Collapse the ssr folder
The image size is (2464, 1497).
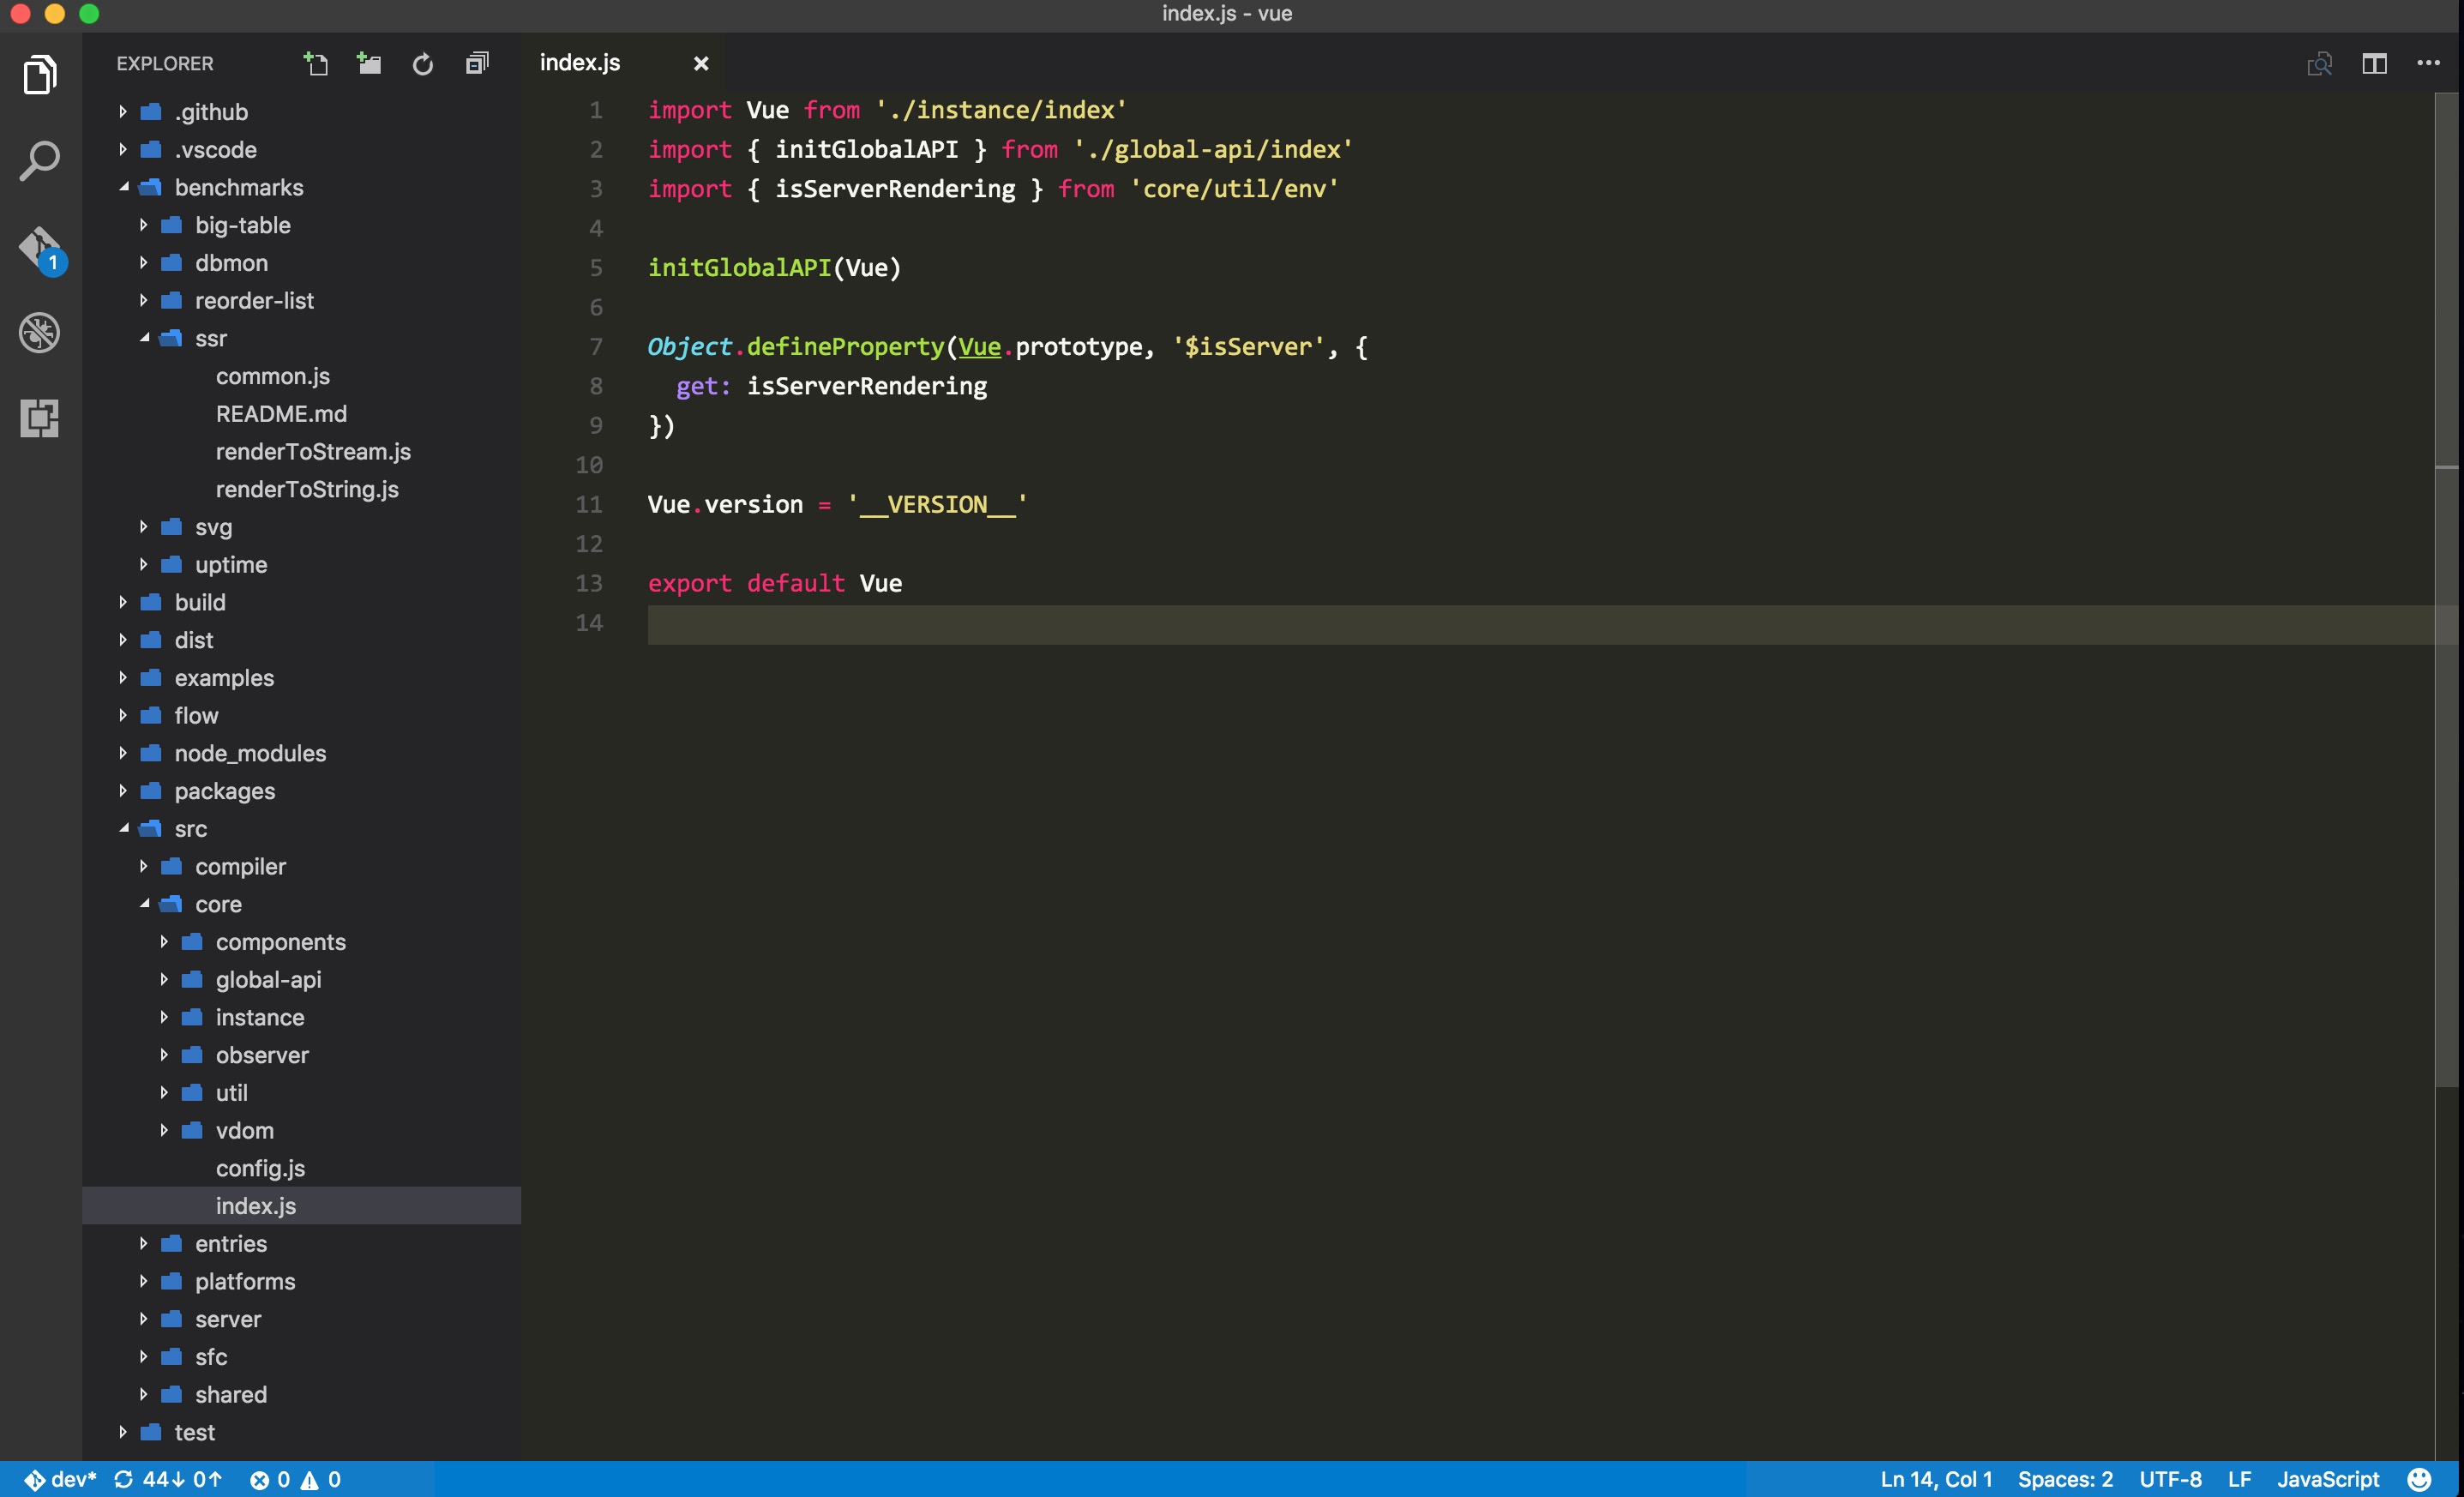click(301, 338)
